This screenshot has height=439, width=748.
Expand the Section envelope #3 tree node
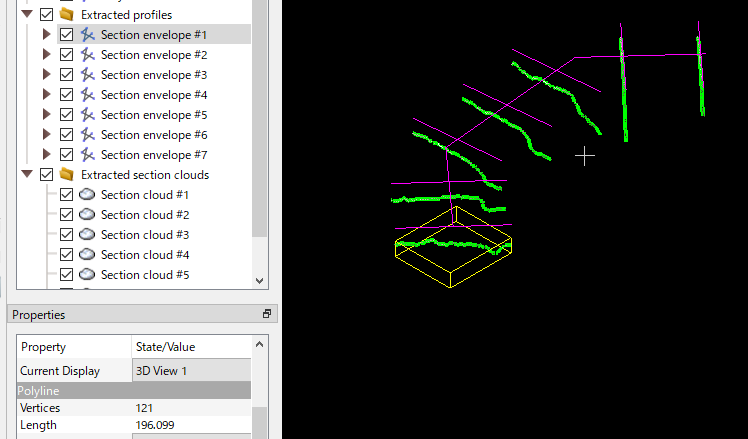point(46,75)
